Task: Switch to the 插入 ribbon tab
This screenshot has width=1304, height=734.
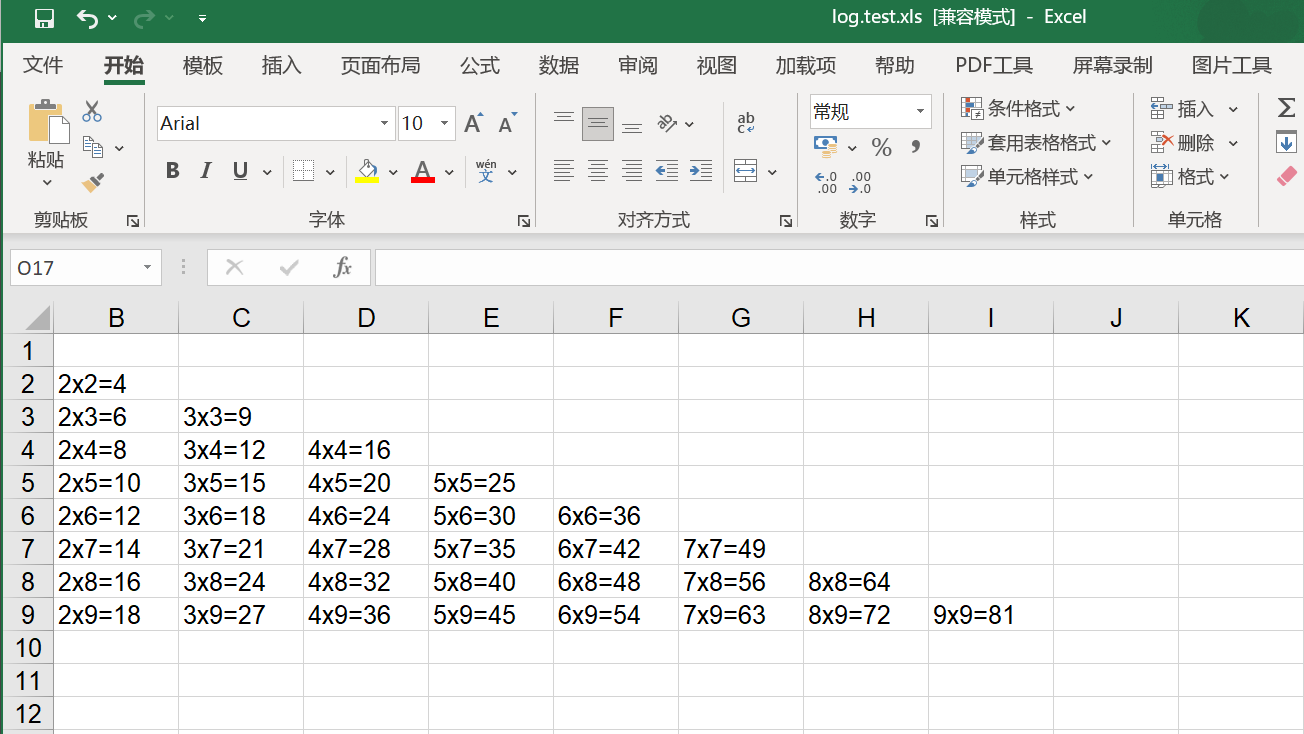Action: pyautogui.click(x=279, y=65)
